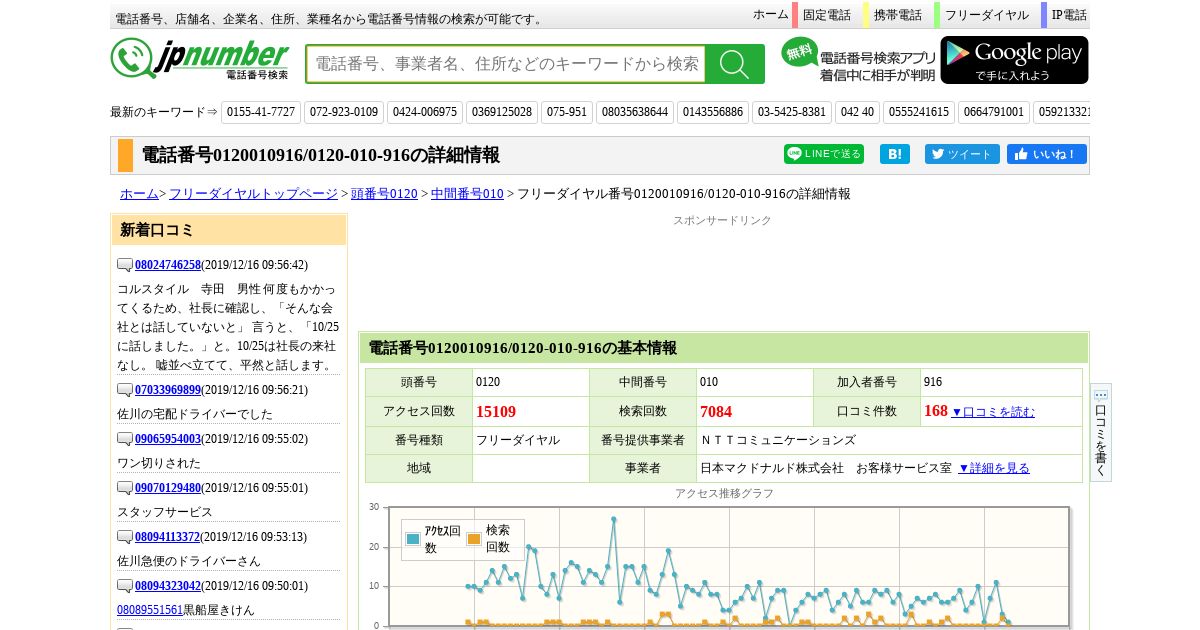Open review number 07033969899
Viewport: 1200px width, 630px height.
168,390
